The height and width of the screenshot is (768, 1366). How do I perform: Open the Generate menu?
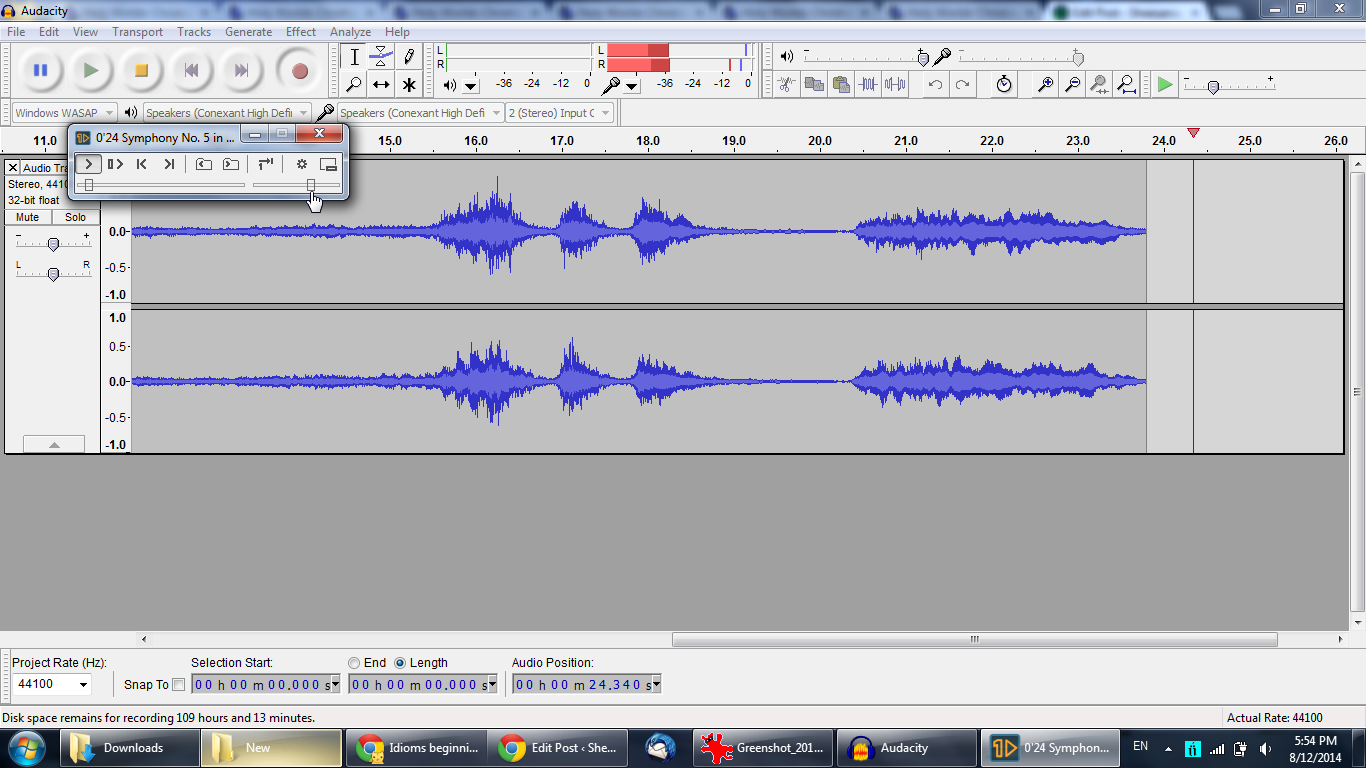248,32
